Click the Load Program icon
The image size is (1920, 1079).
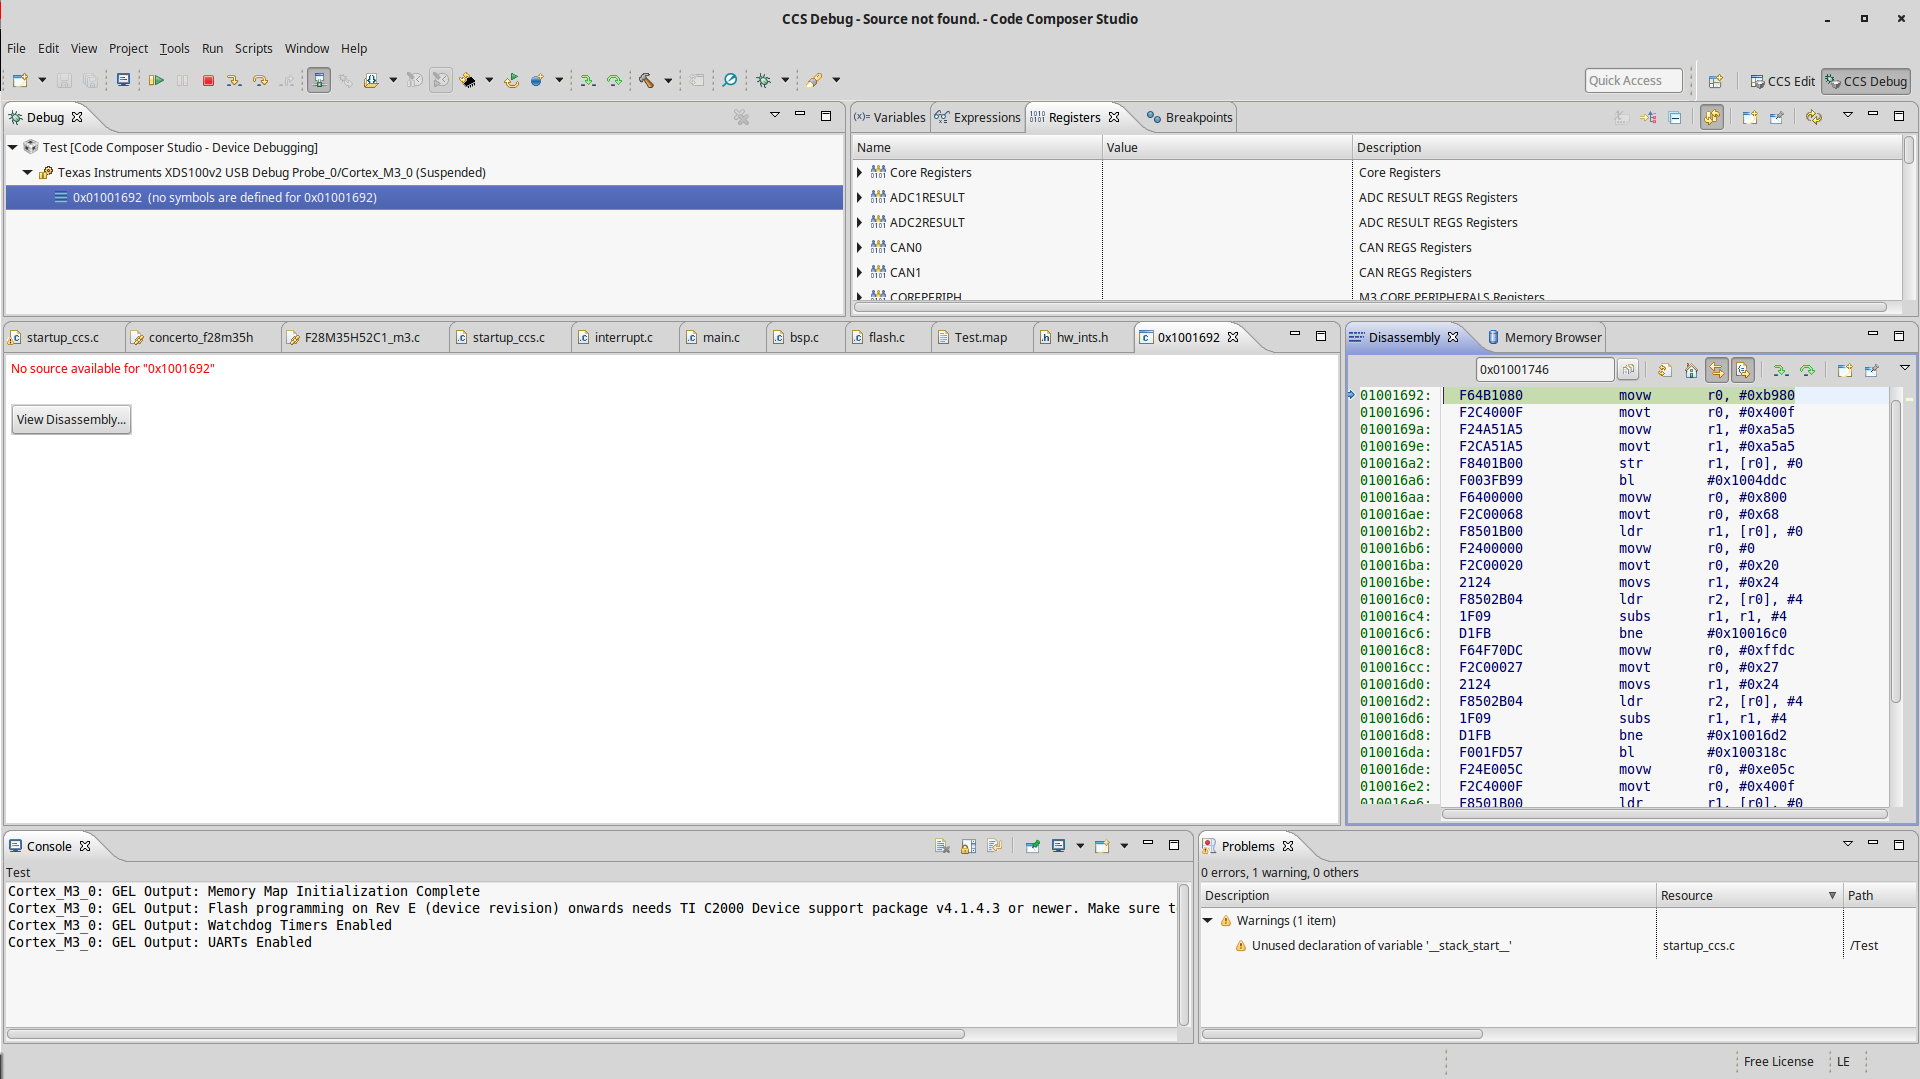(371, 80)
